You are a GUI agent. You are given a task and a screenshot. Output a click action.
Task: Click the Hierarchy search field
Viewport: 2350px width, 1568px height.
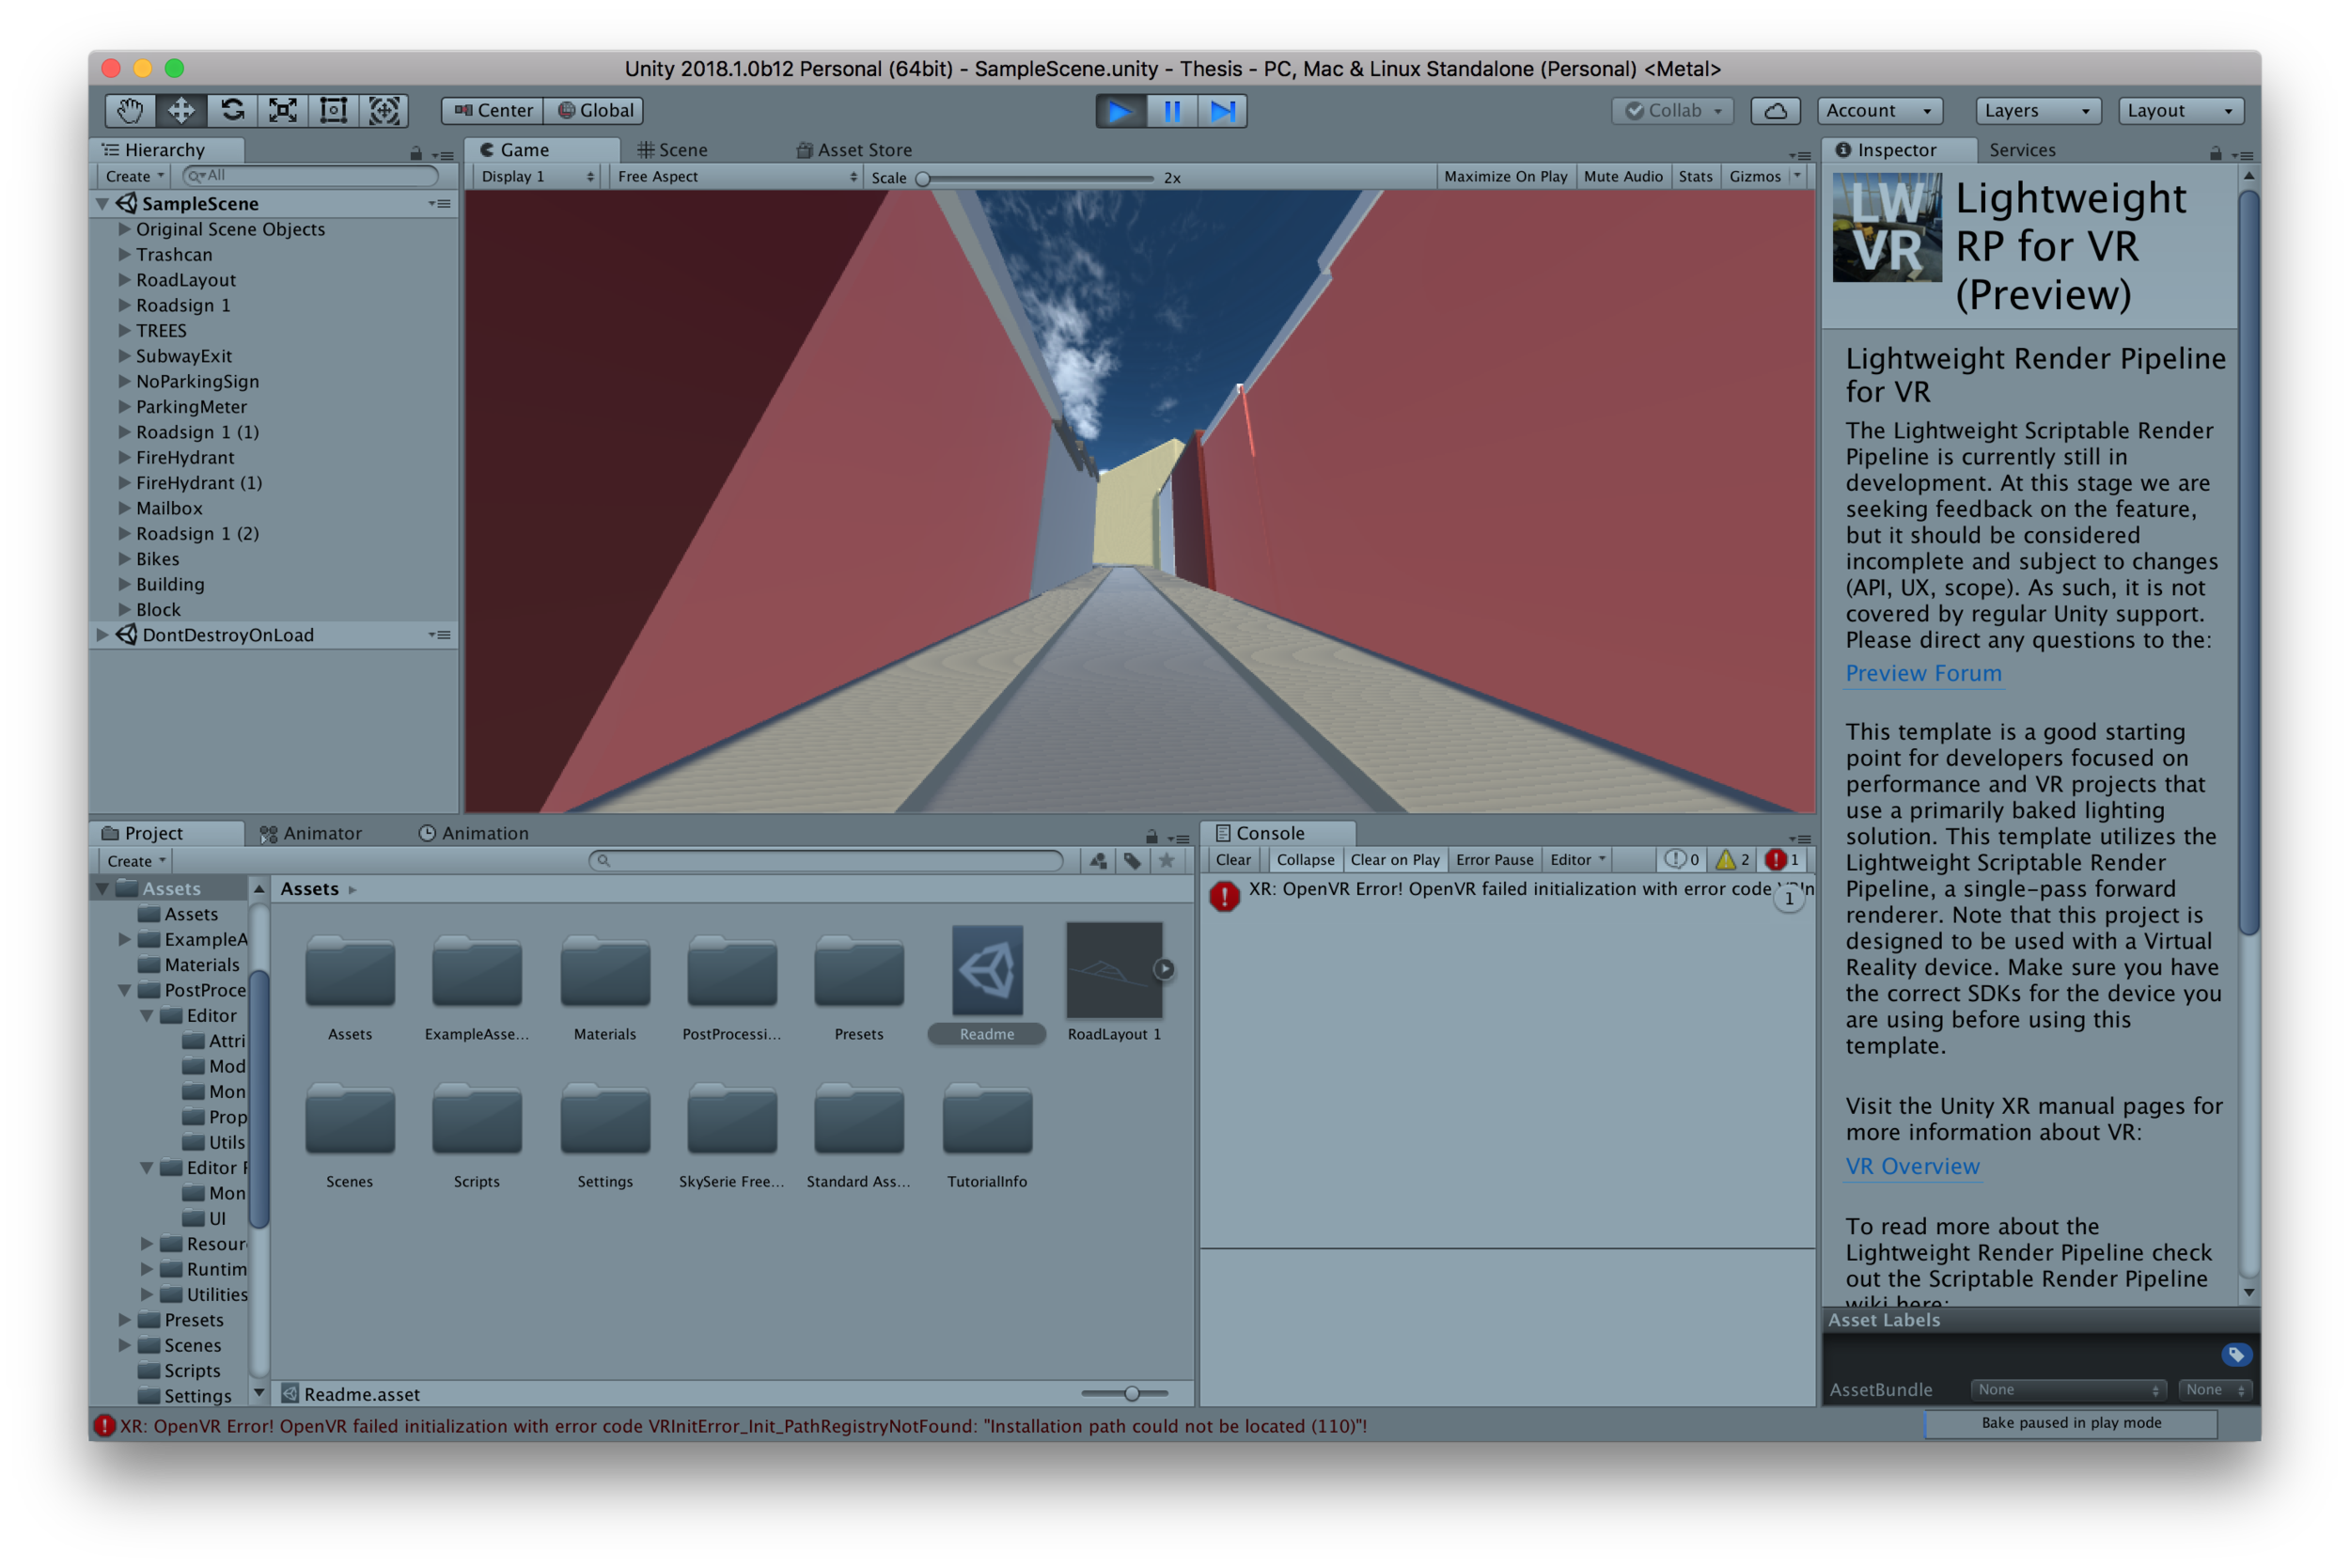310,176
